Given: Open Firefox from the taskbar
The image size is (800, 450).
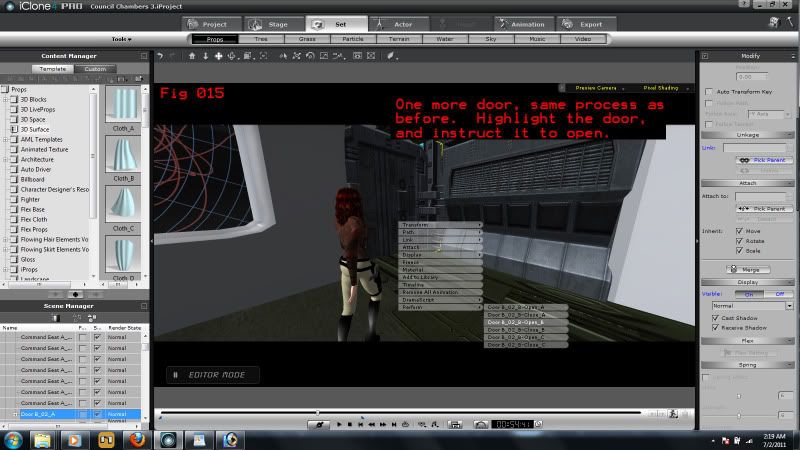Looking at the screenshot, I should (137, 440).
